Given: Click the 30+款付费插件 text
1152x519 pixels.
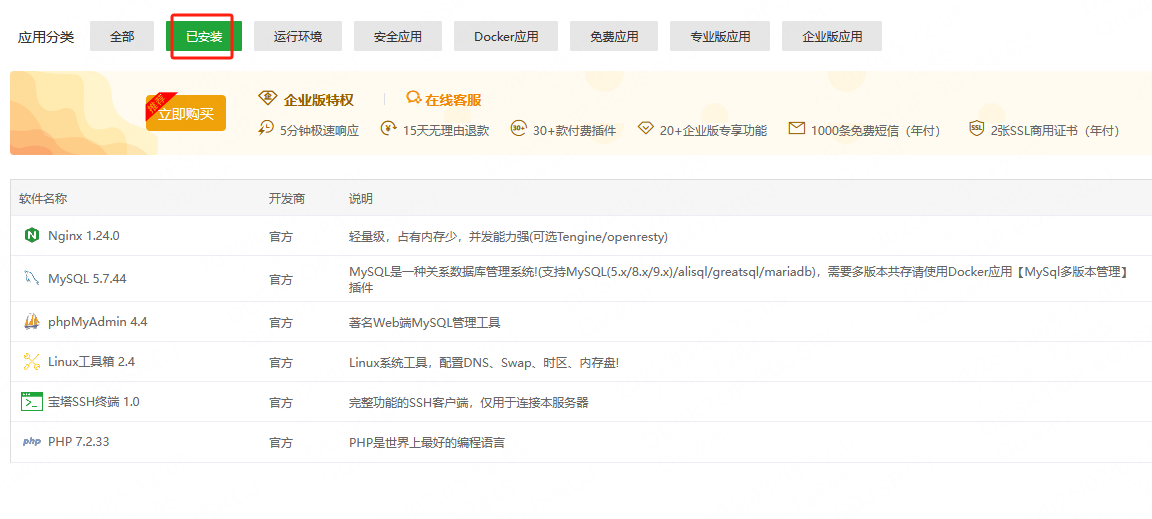Looking at the screenshot, I should point(575,131).
